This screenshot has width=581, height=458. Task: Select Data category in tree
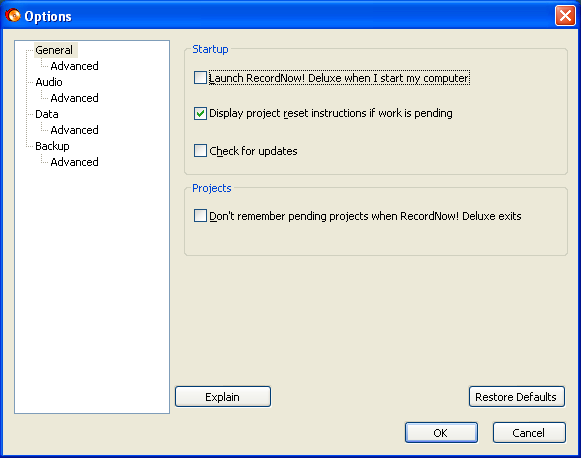[47, 114]
